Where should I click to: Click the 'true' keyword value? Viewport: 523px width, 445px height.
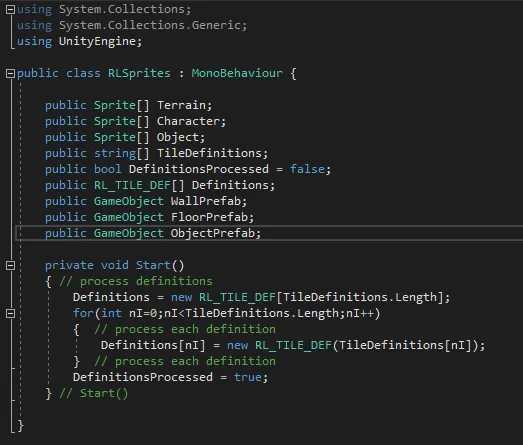(248, 378)
